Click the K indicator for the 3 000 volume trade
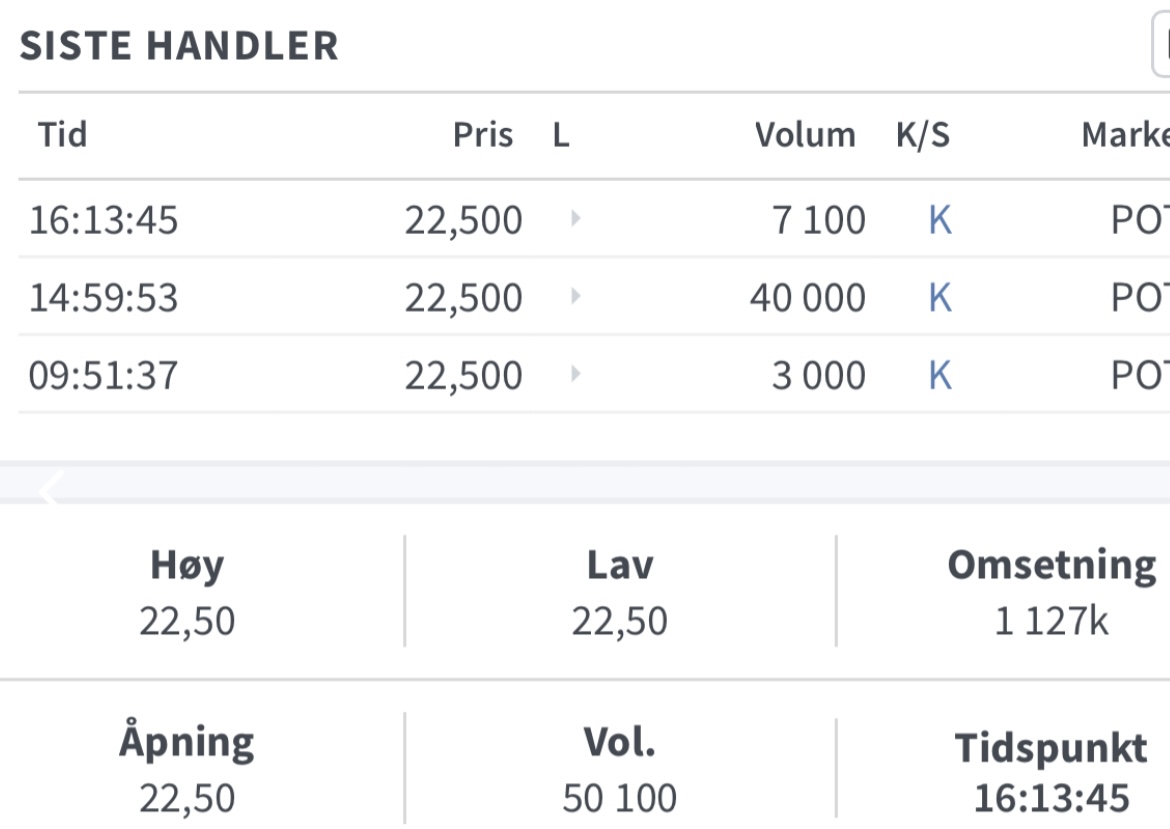The height and width of the screenshot is (829, 1170). [x=940, y=375]
